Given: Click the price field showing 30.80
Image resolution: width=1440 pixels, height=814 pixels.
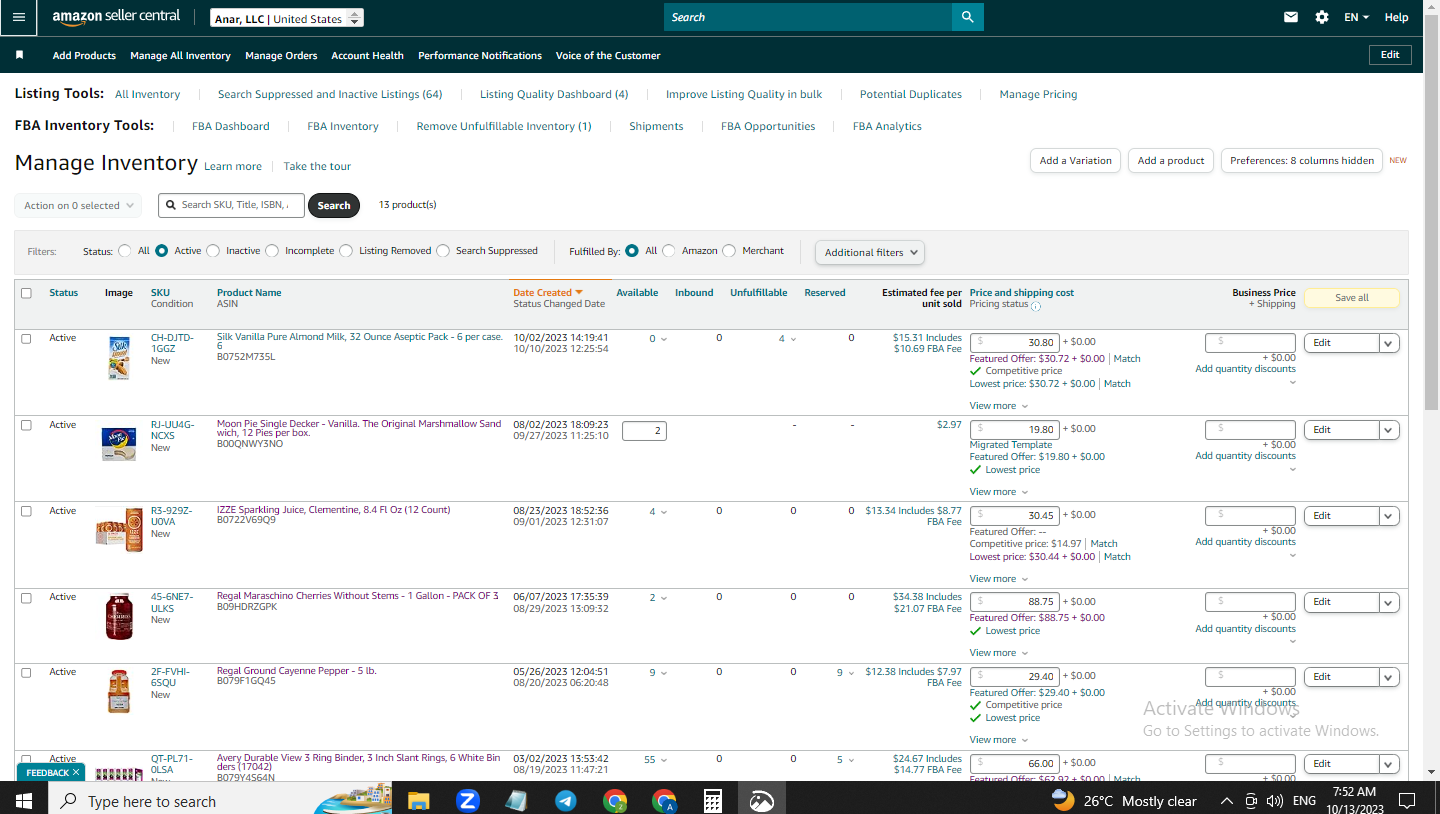Looking at the screenshot, I should pyautogui.click(x=1015, y=343).
